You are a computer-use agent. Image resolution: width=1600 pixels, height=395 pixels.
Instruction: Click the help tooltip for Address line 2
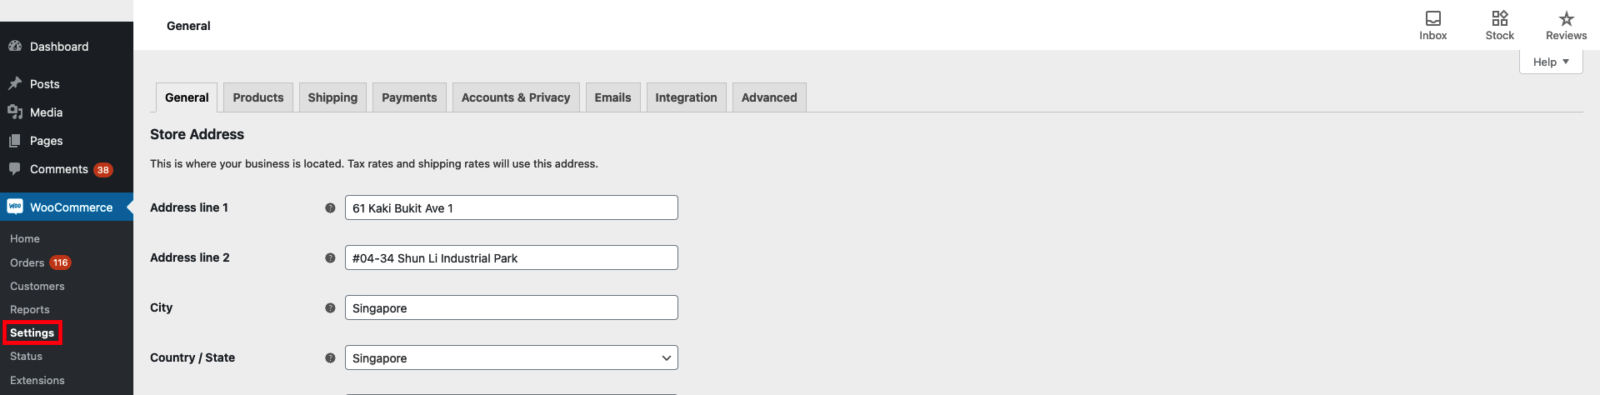[330, 258]
